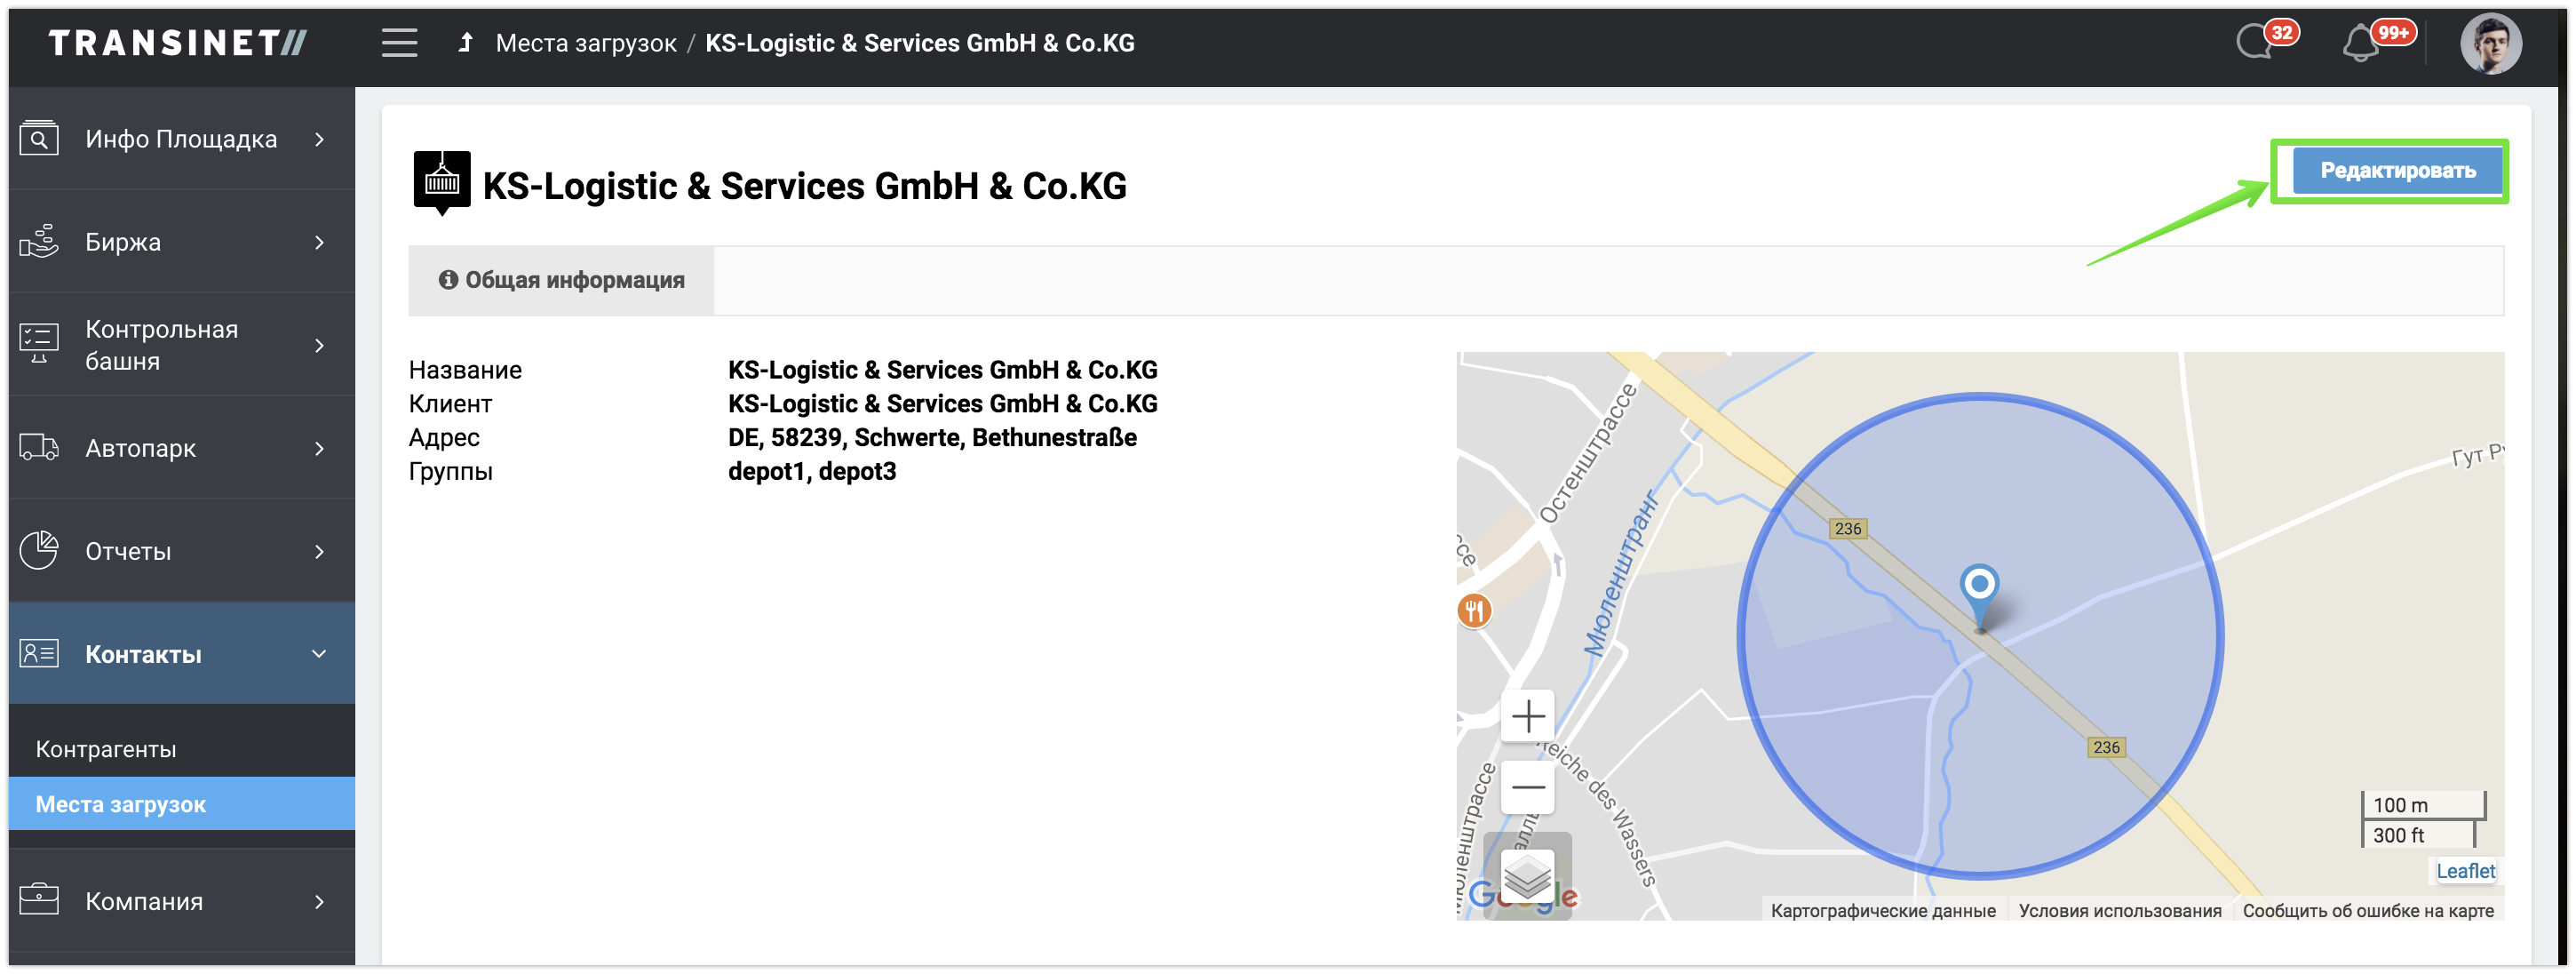
Task: Select the Контрагенты submenu item
Action: tap(106, 749)
